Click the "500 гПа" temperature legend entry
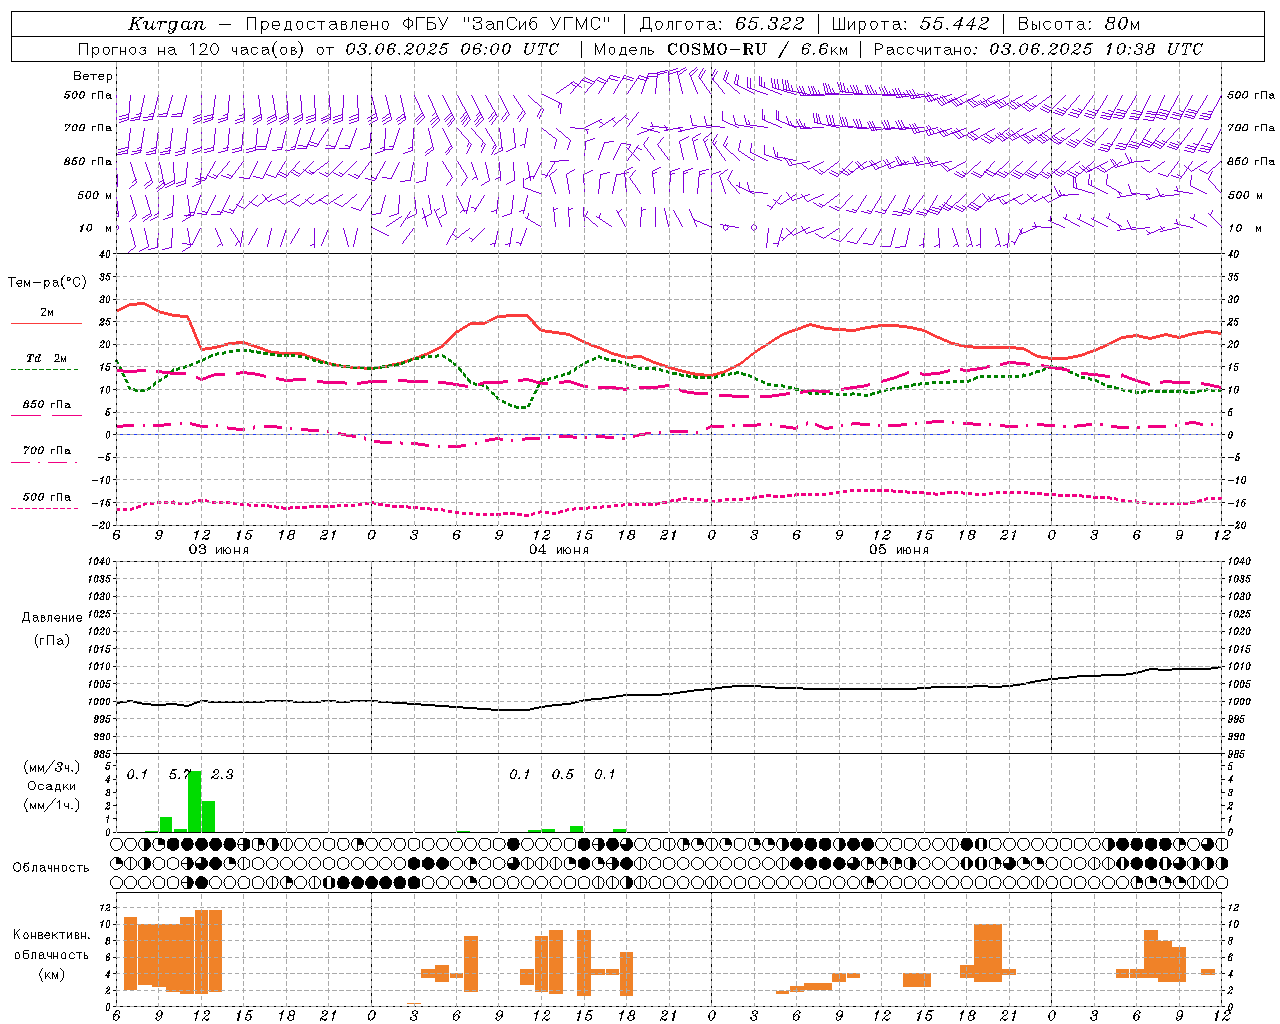This screenshot has height=1024, width=1280. 46,497
